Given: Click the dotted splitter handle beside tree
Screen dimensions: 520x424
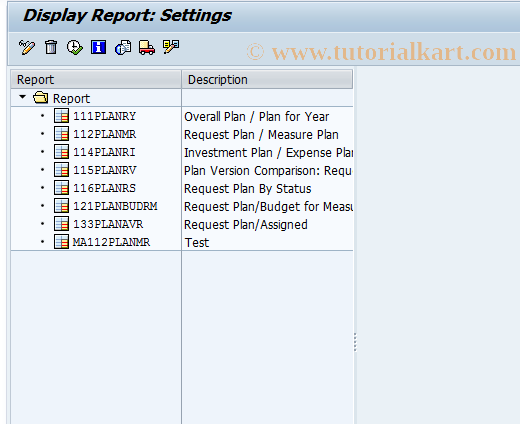Looking at the screenshot, I should pyautogui.click(x=355, y=342).
